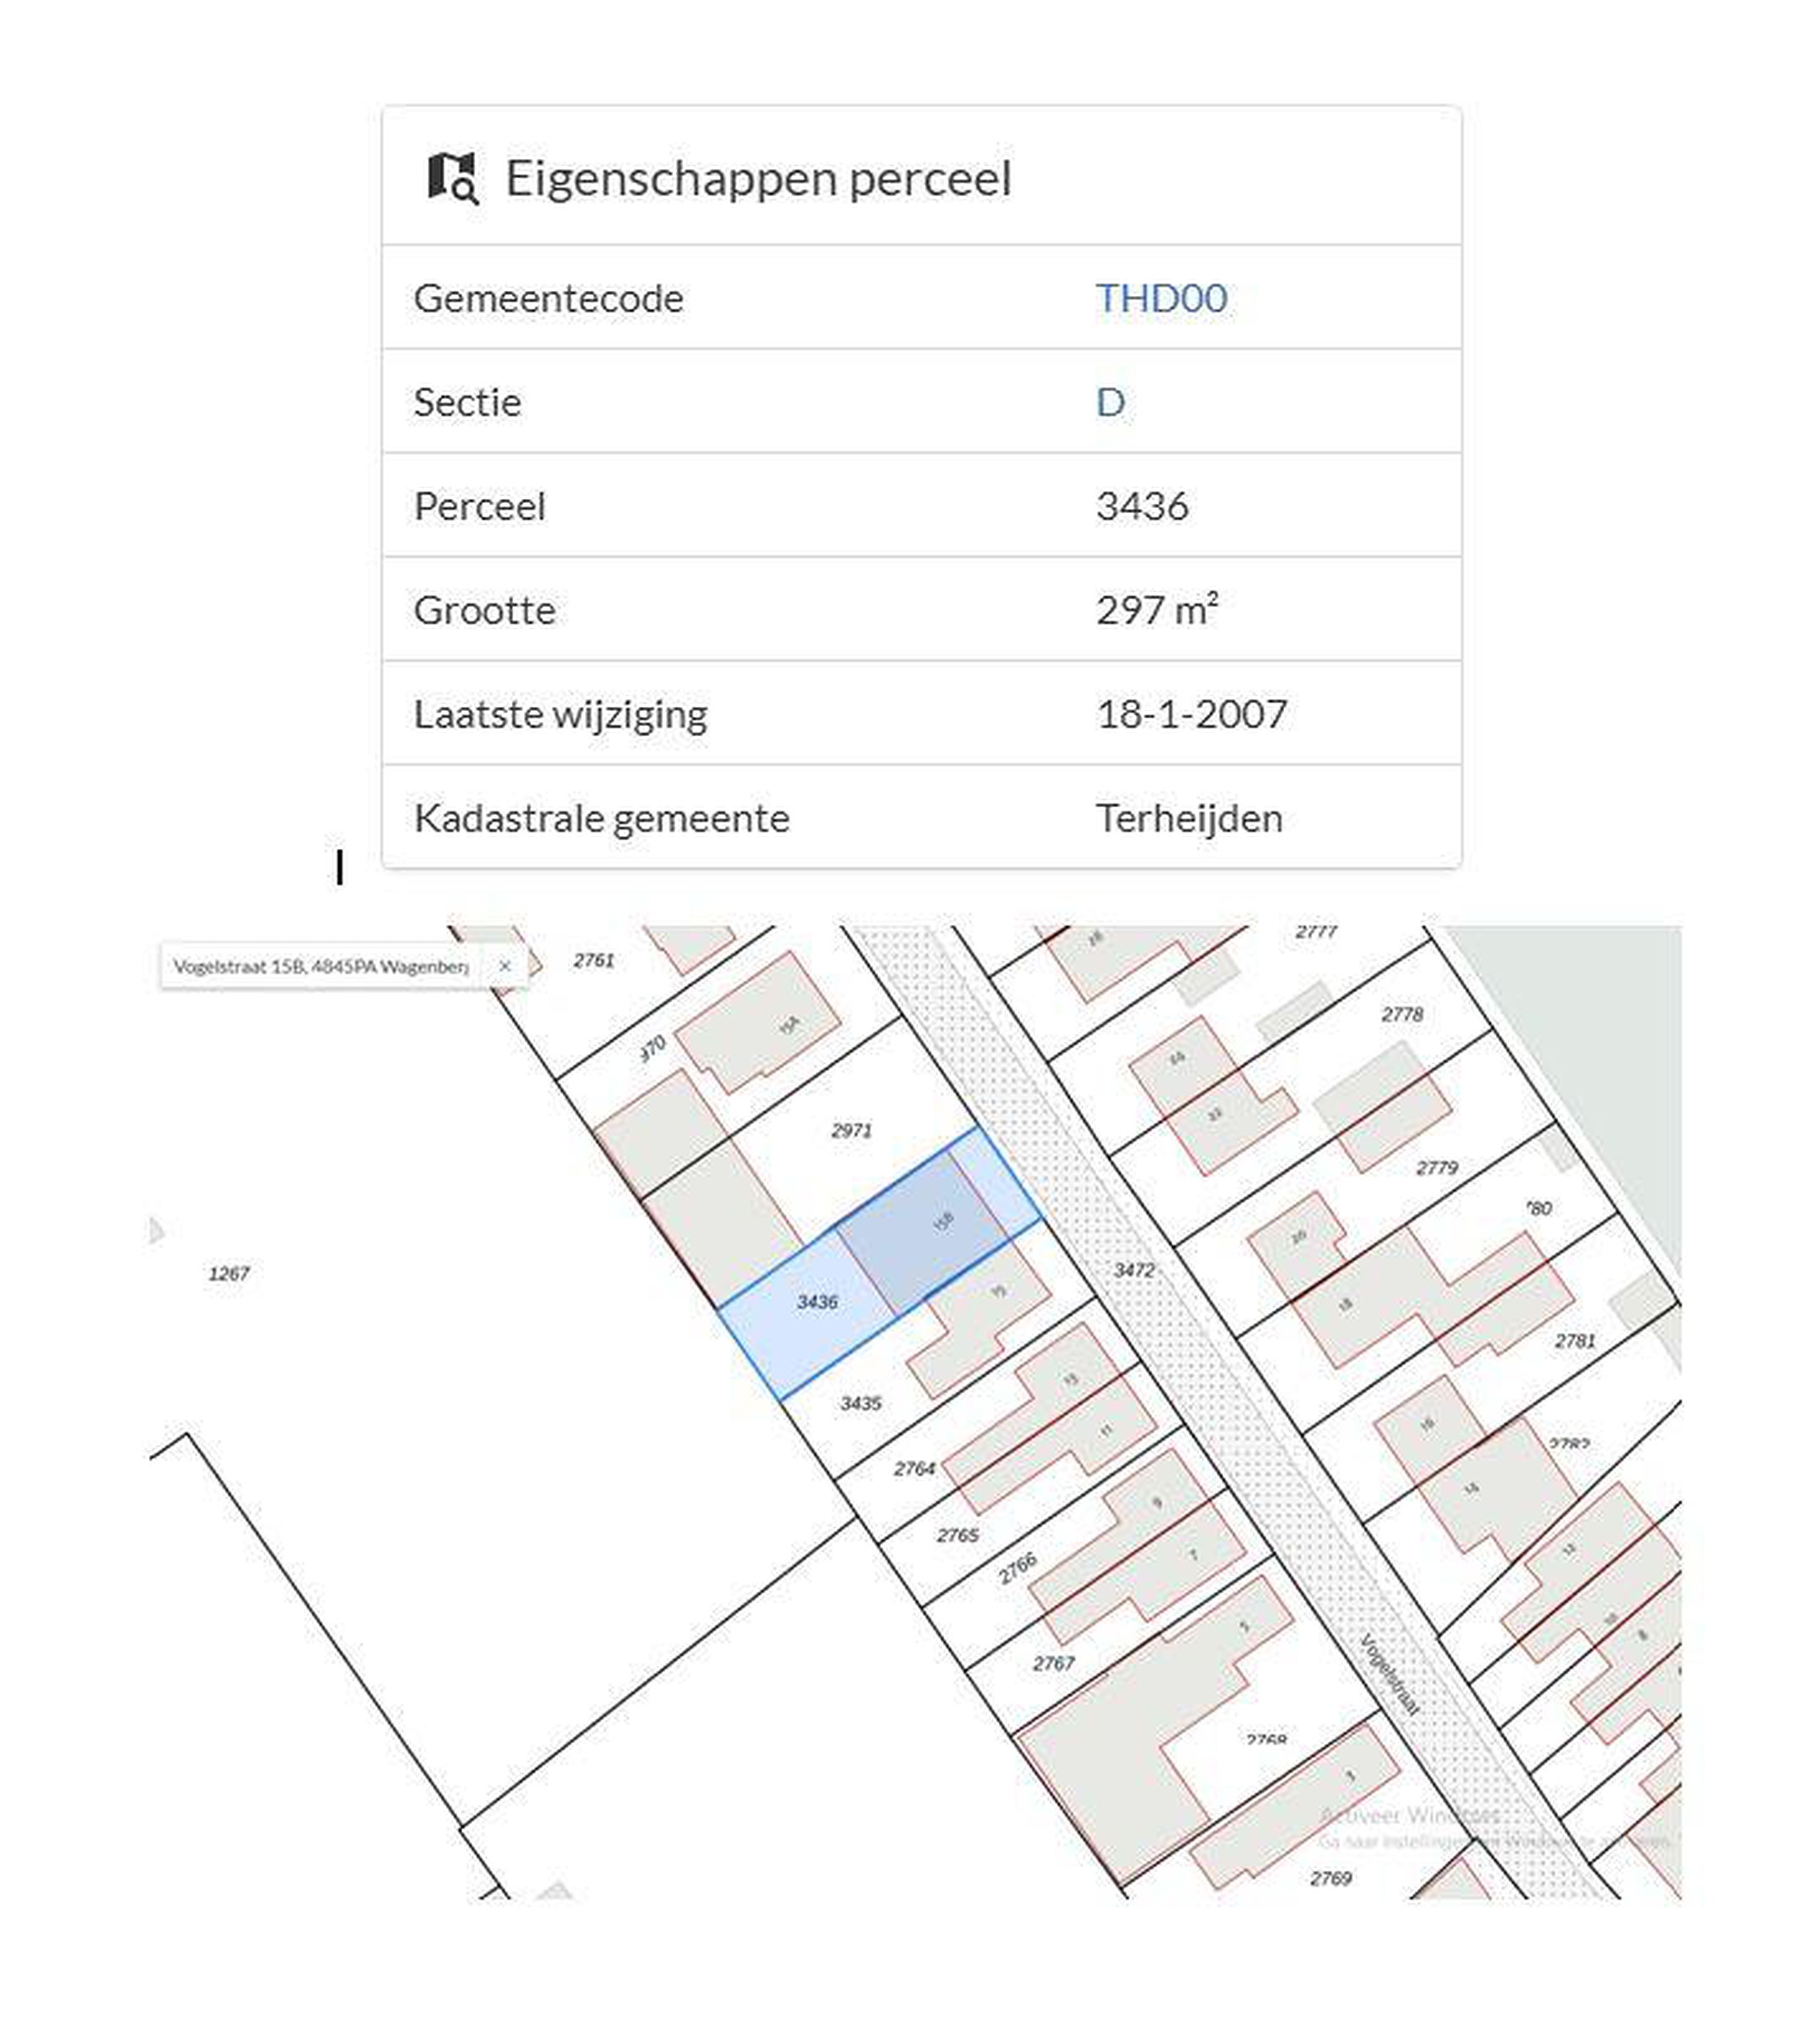Click the Vogelstraat 15B address search field

(320, 966)
